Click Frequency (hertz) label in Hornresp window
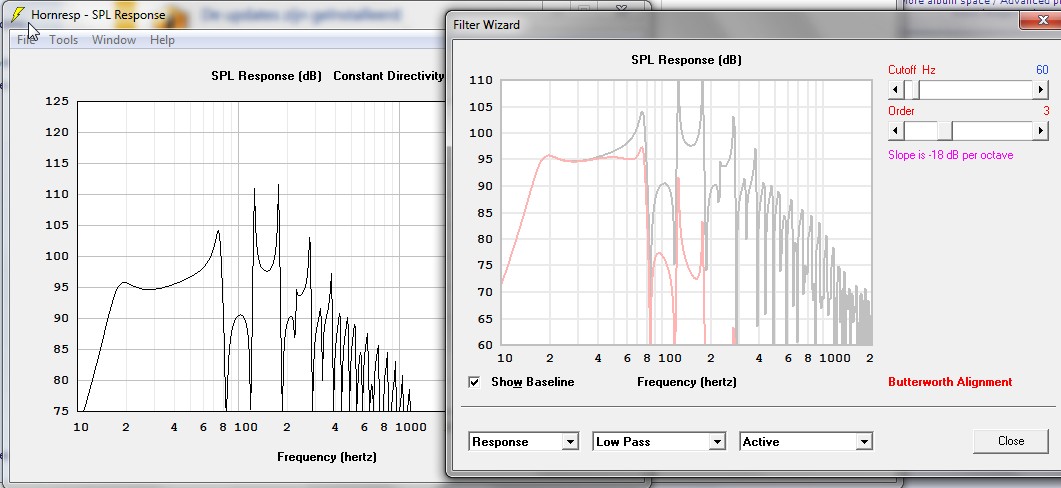This screenshot has width=1061, height=488. click(327, 457)
